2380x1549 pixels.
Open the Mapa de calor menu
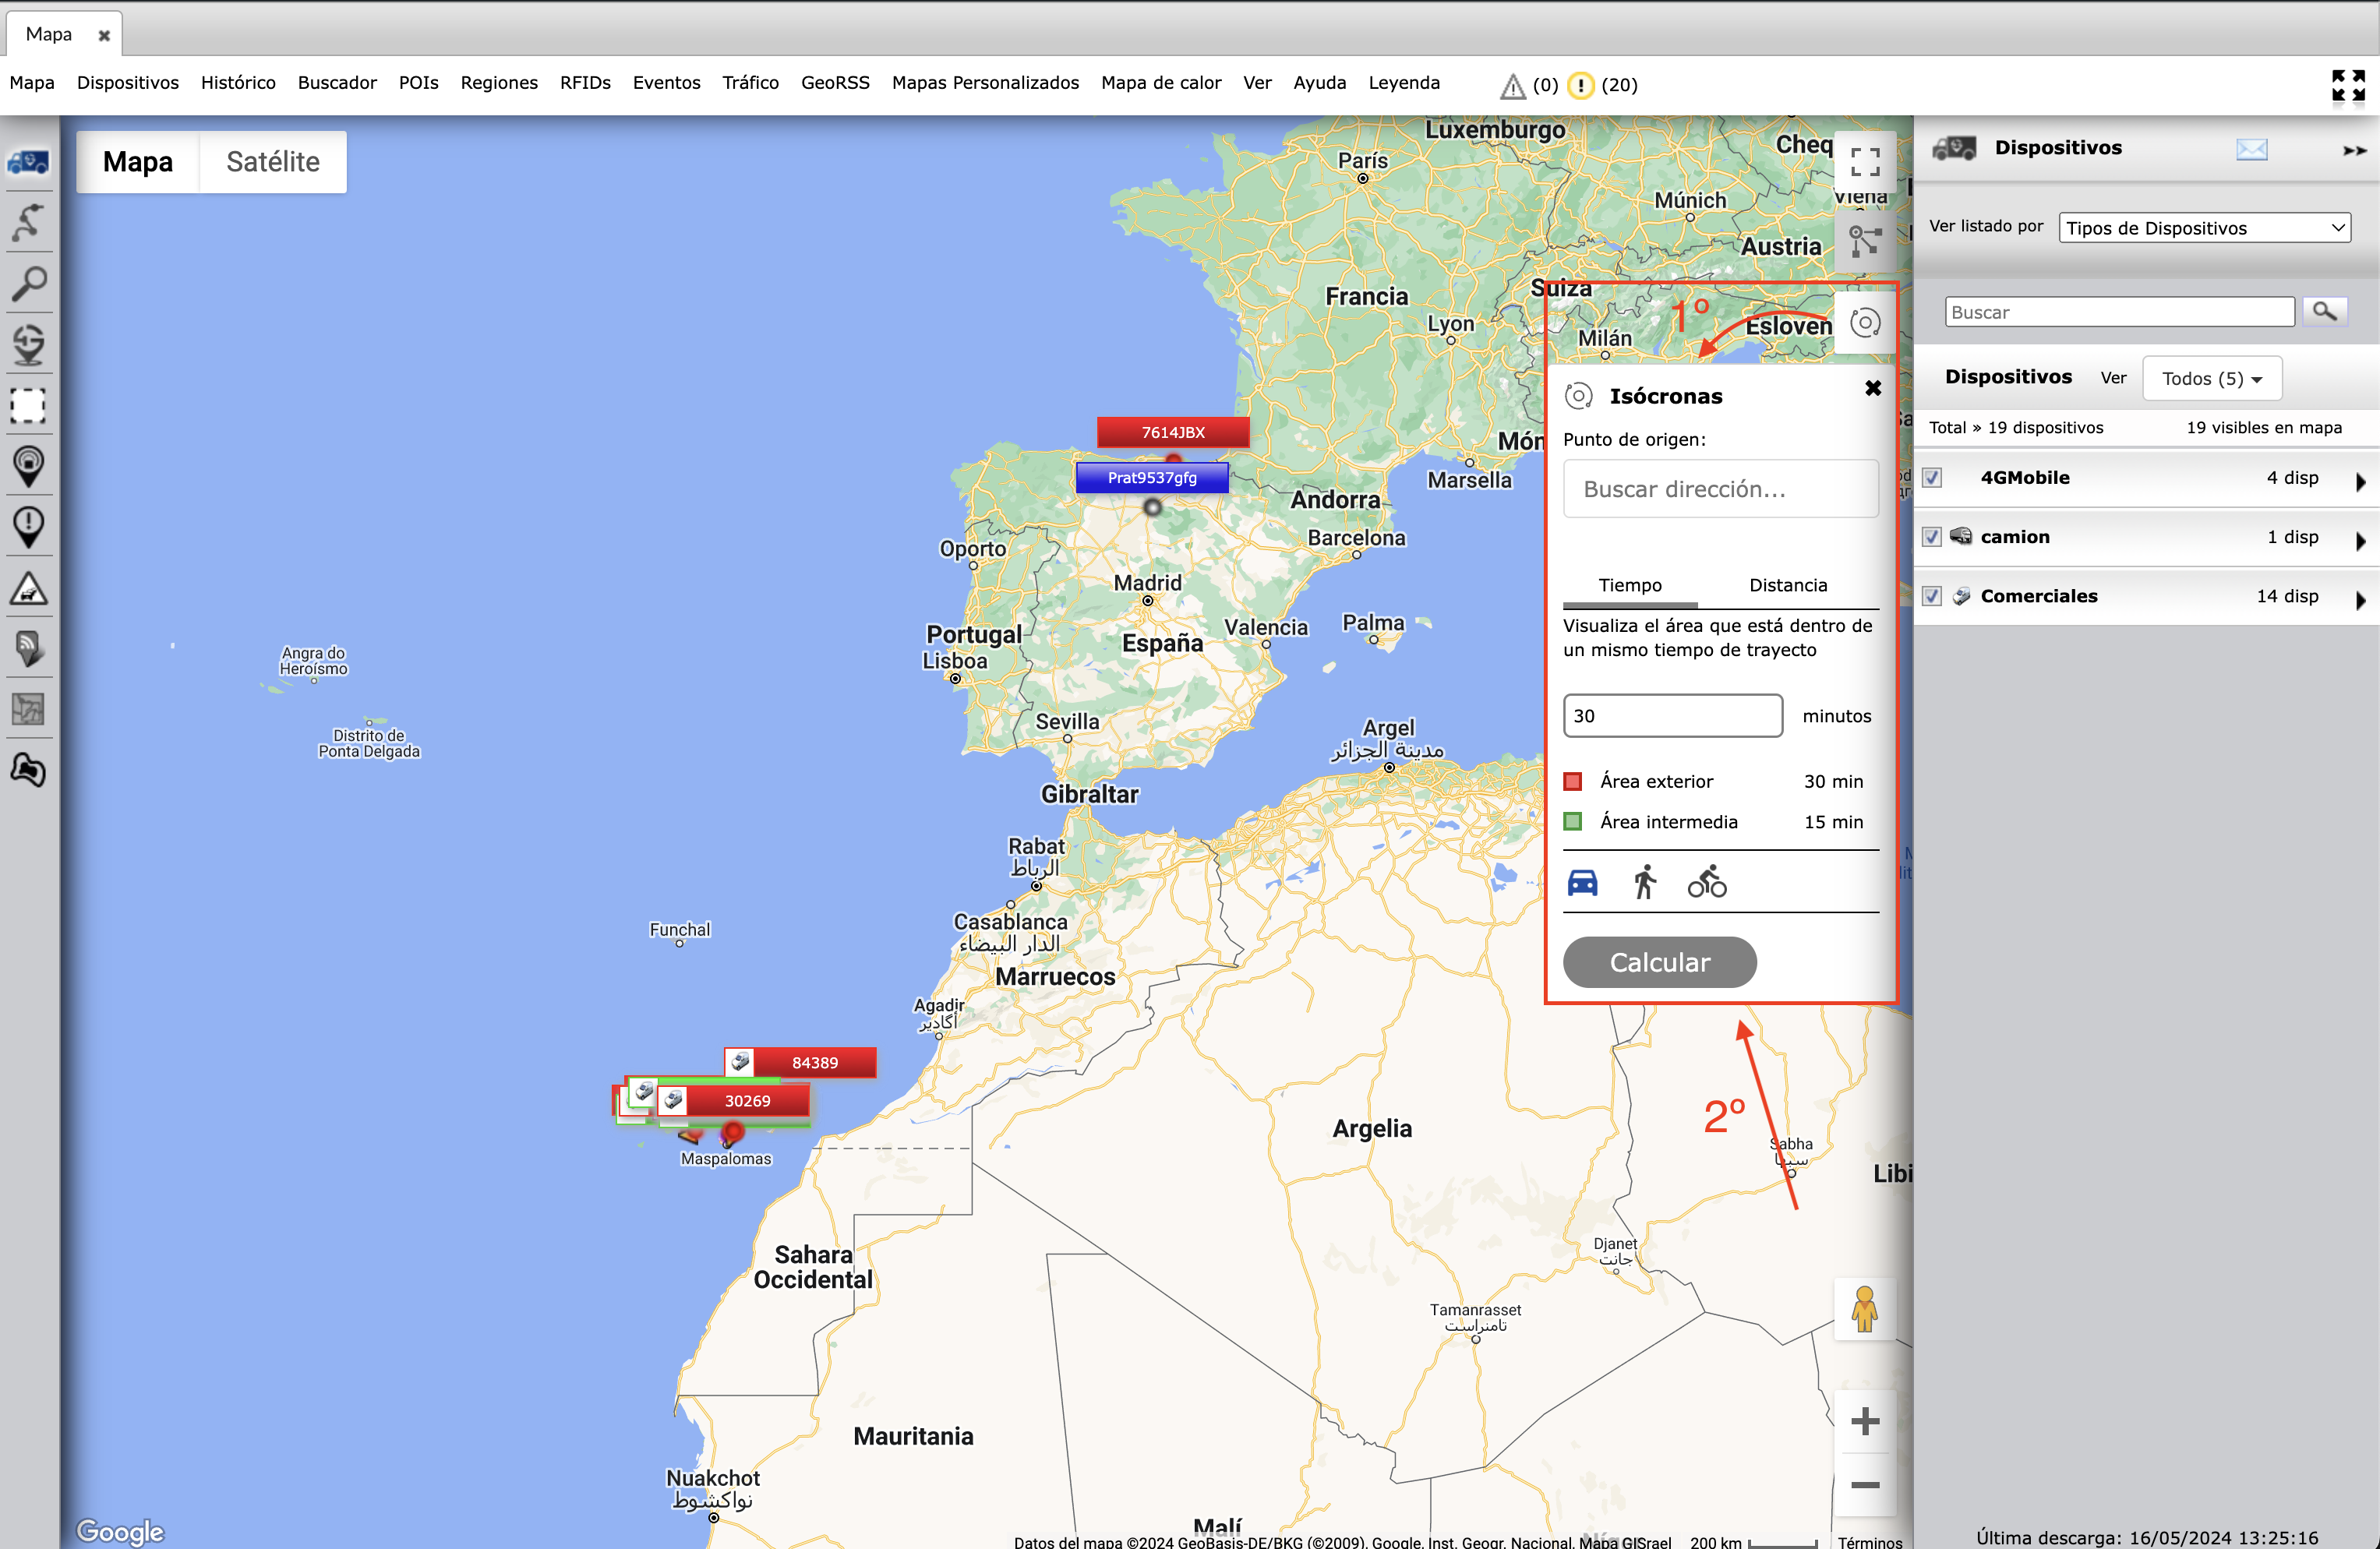coord(1161,83)
